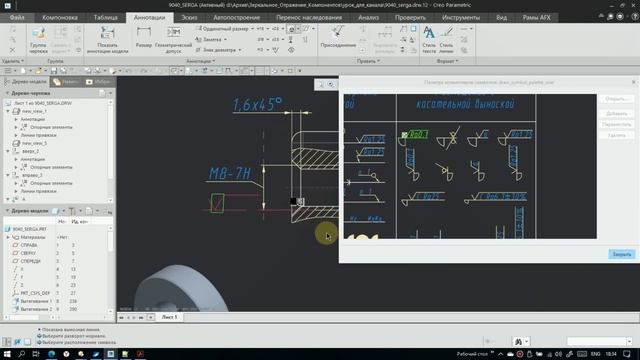The image size is (640, 360).
Task: Open the Ординатный размер dropdown arrow
Action: pyautogui.click(x=252, y=29)
